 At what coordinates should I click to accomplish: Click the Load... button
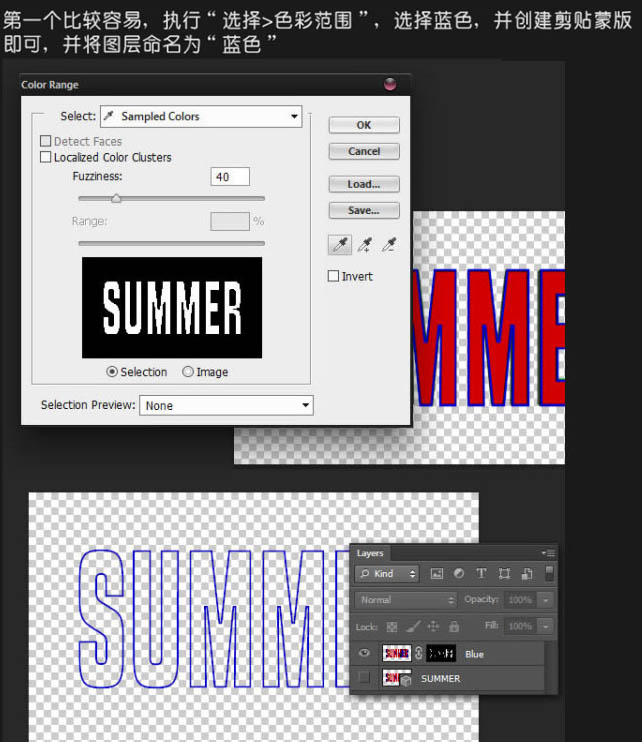364,184
